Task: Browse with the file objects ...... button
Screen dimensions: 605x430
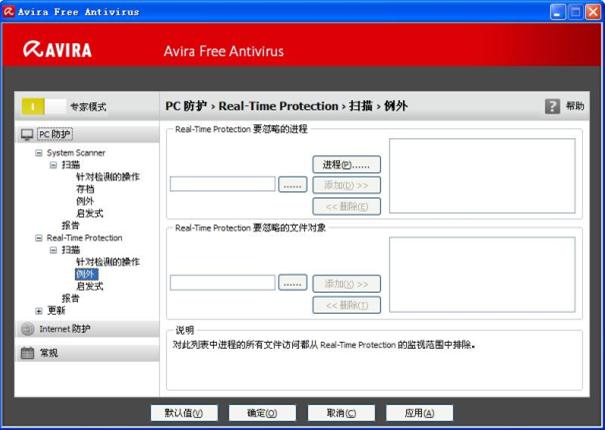Action: [292, 283]
